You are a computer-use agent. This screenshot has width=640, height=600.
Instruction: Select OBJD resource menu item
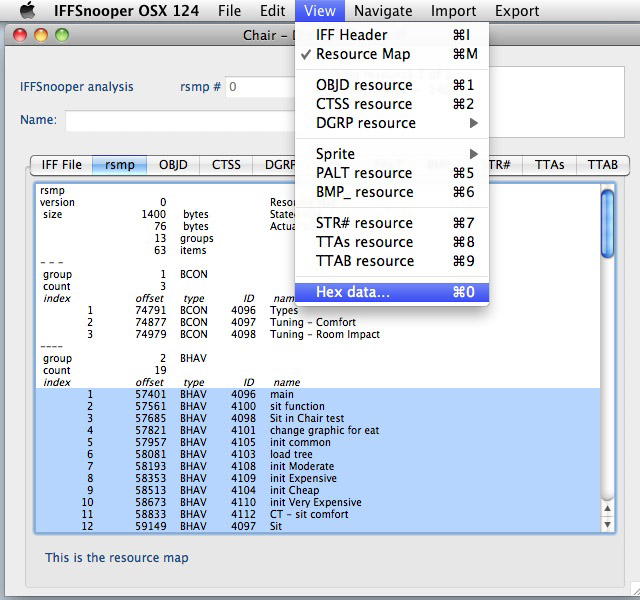tap(392, 85)
